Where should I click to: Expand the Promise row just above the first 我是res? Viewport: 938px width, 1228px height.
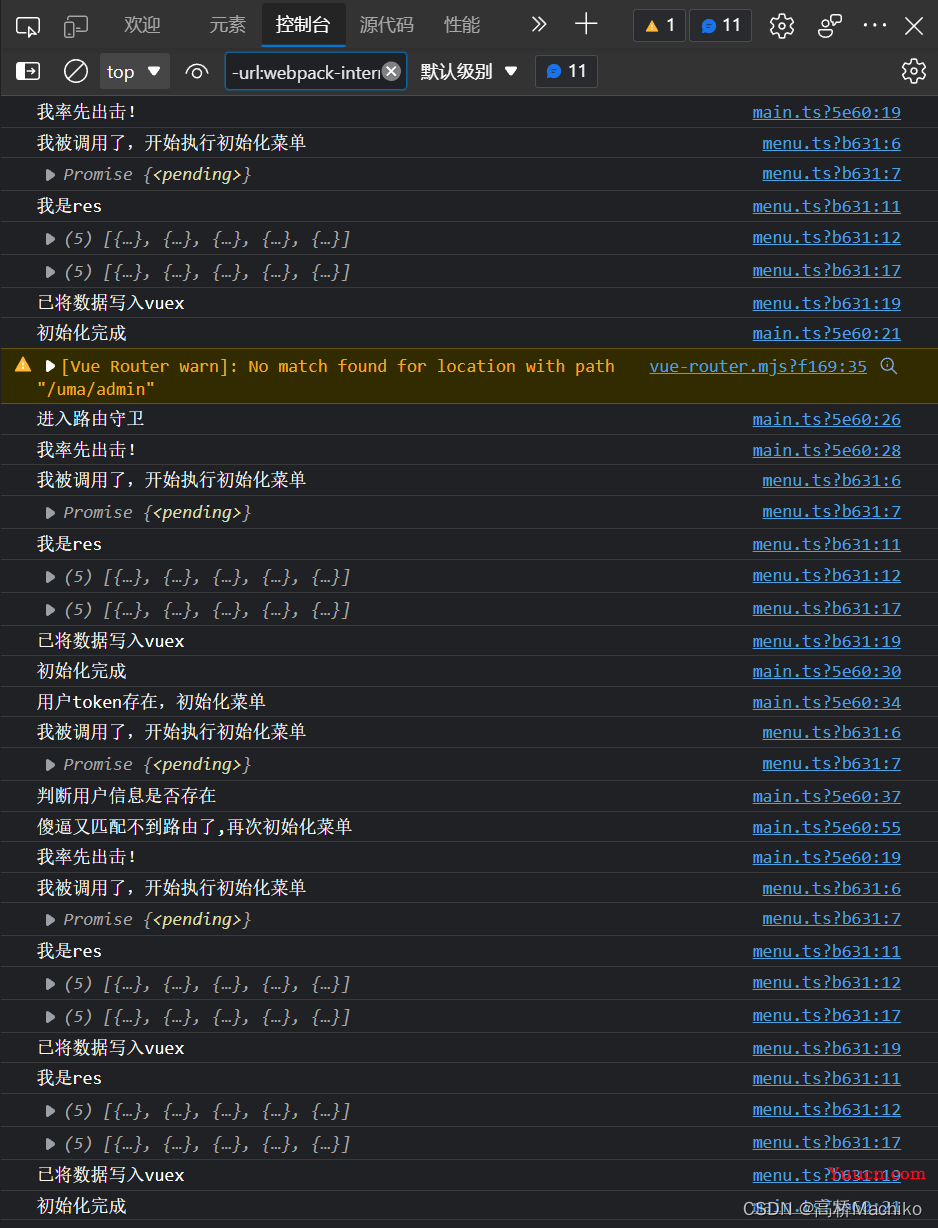pos(50,174)
